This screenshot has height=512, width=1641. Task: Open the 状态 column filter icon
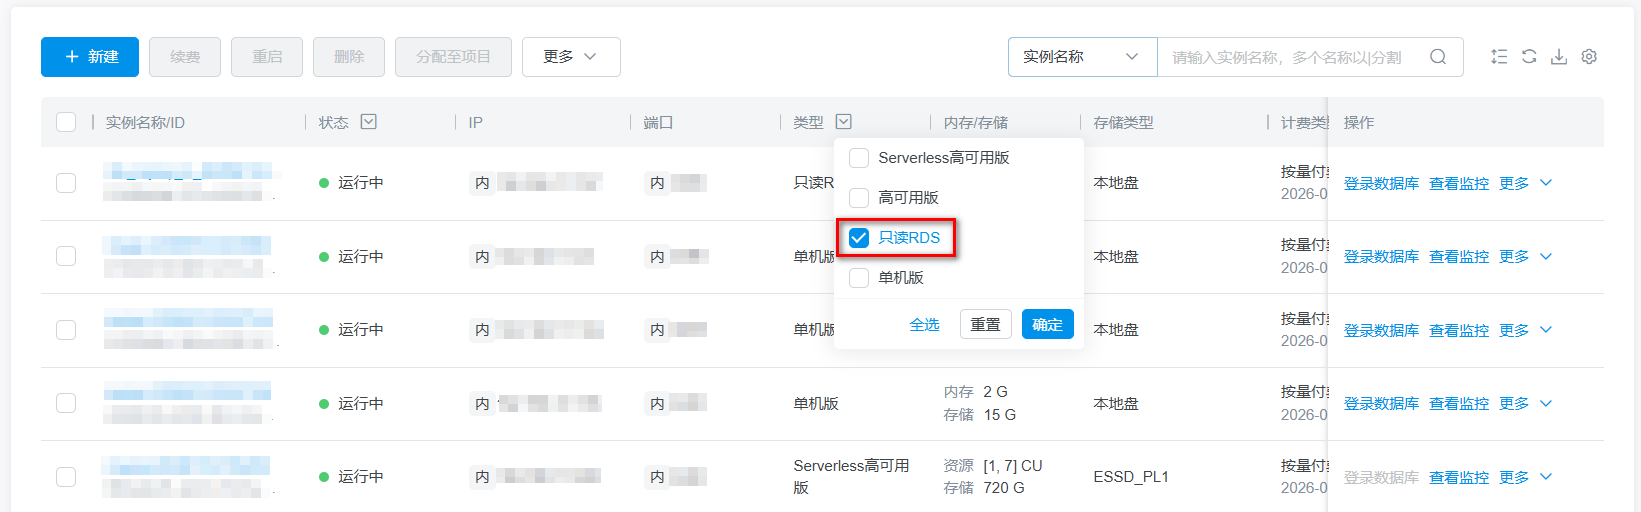(369, 122)
